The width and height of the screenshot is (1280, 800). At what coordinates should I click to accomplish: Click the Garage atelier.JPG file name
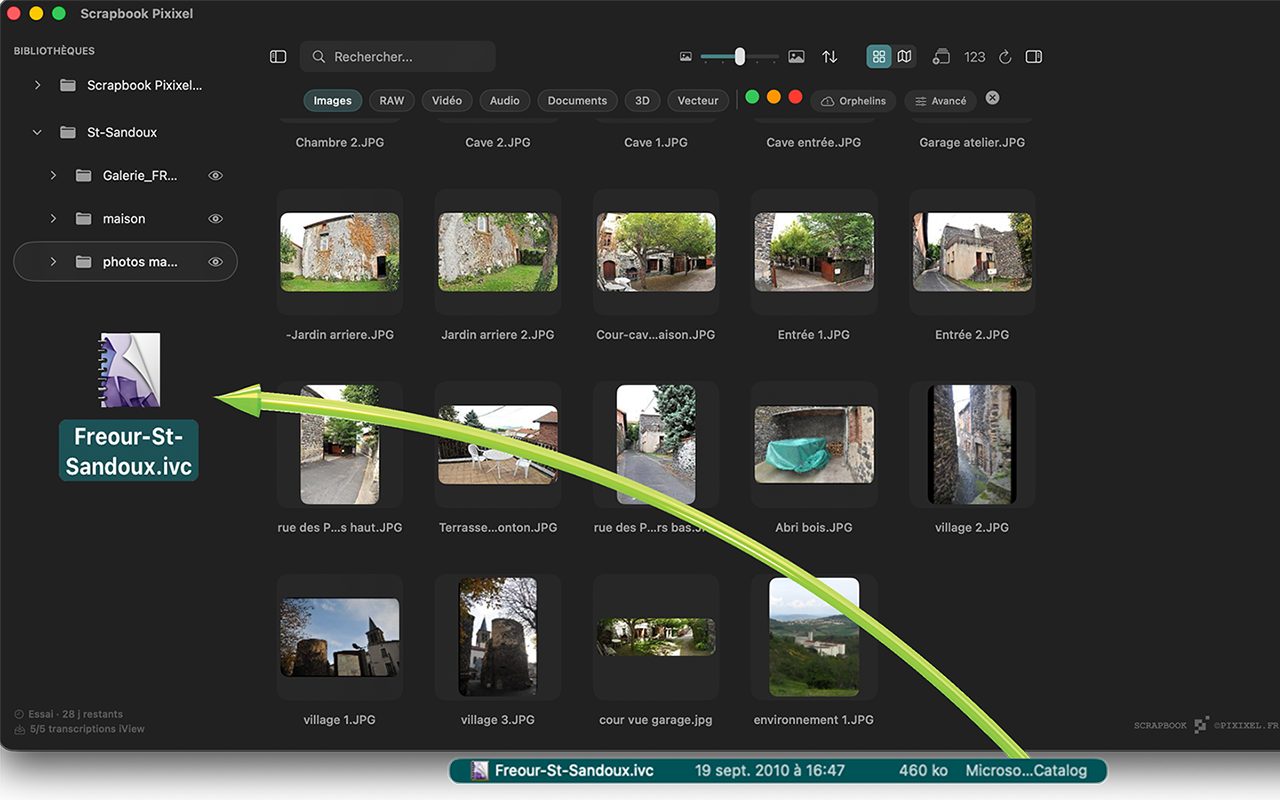pos(972,142)
